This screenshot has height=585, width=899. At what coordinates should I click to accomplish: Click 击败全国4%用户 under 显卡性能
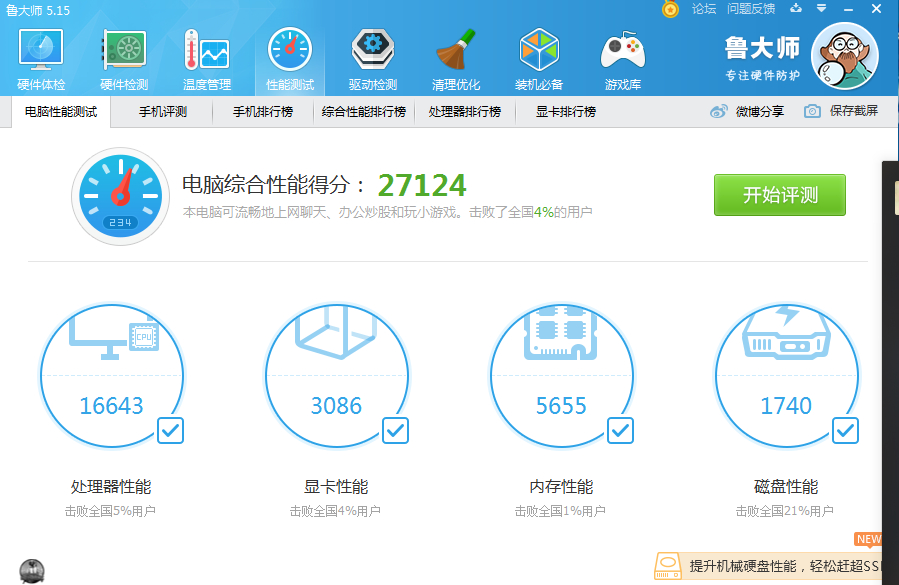335,511
